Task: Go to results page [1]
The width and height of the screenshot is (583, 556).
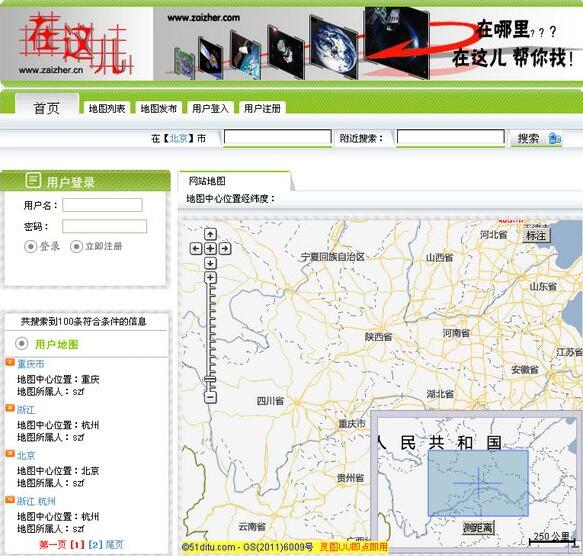Action: [77, 545]
